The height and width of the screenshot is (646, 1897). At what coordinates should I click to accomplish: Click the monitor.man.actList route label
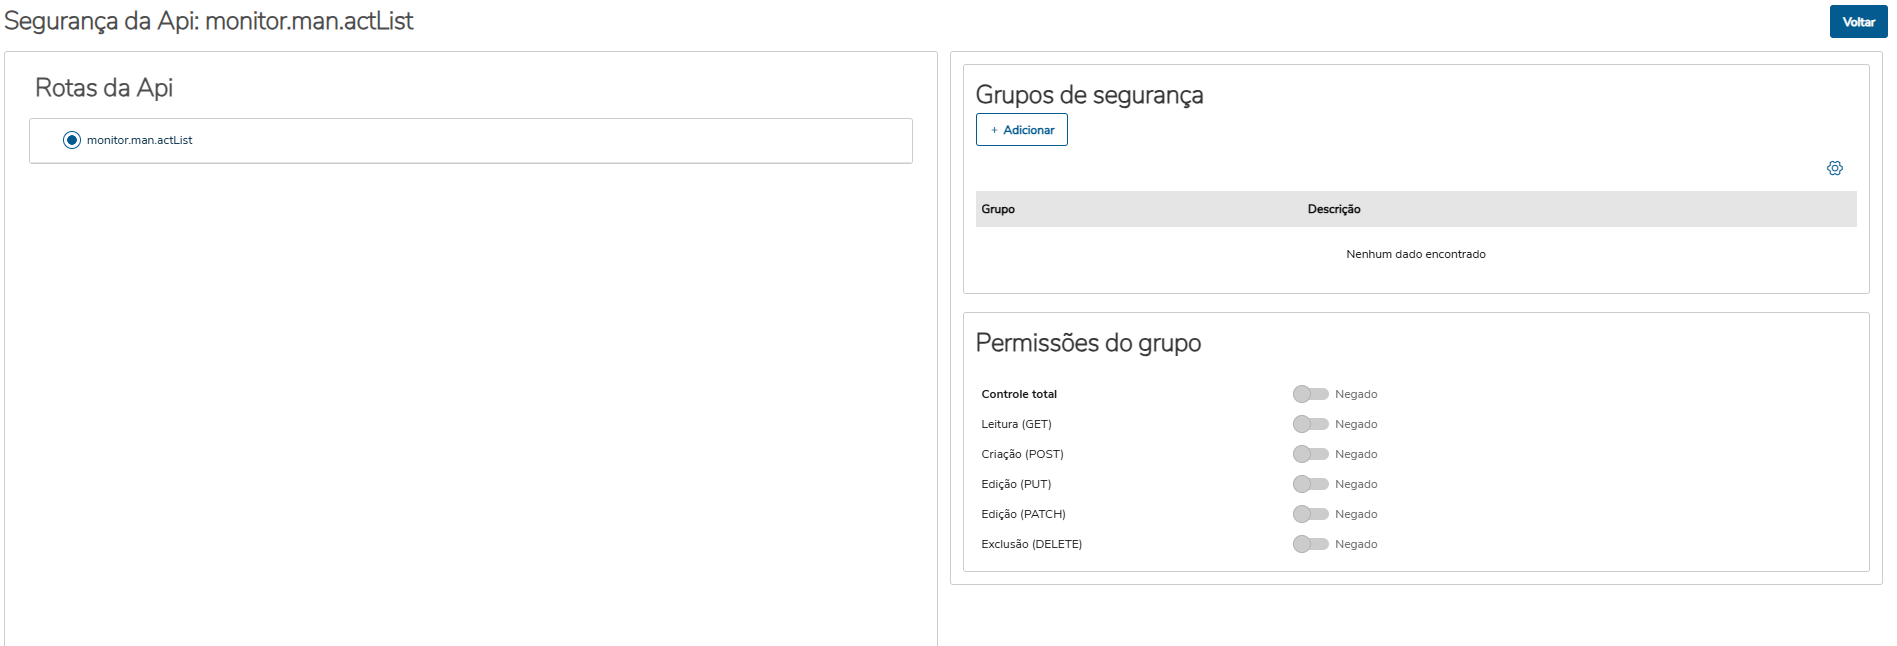pyautogui.click(x=140, y=140)
